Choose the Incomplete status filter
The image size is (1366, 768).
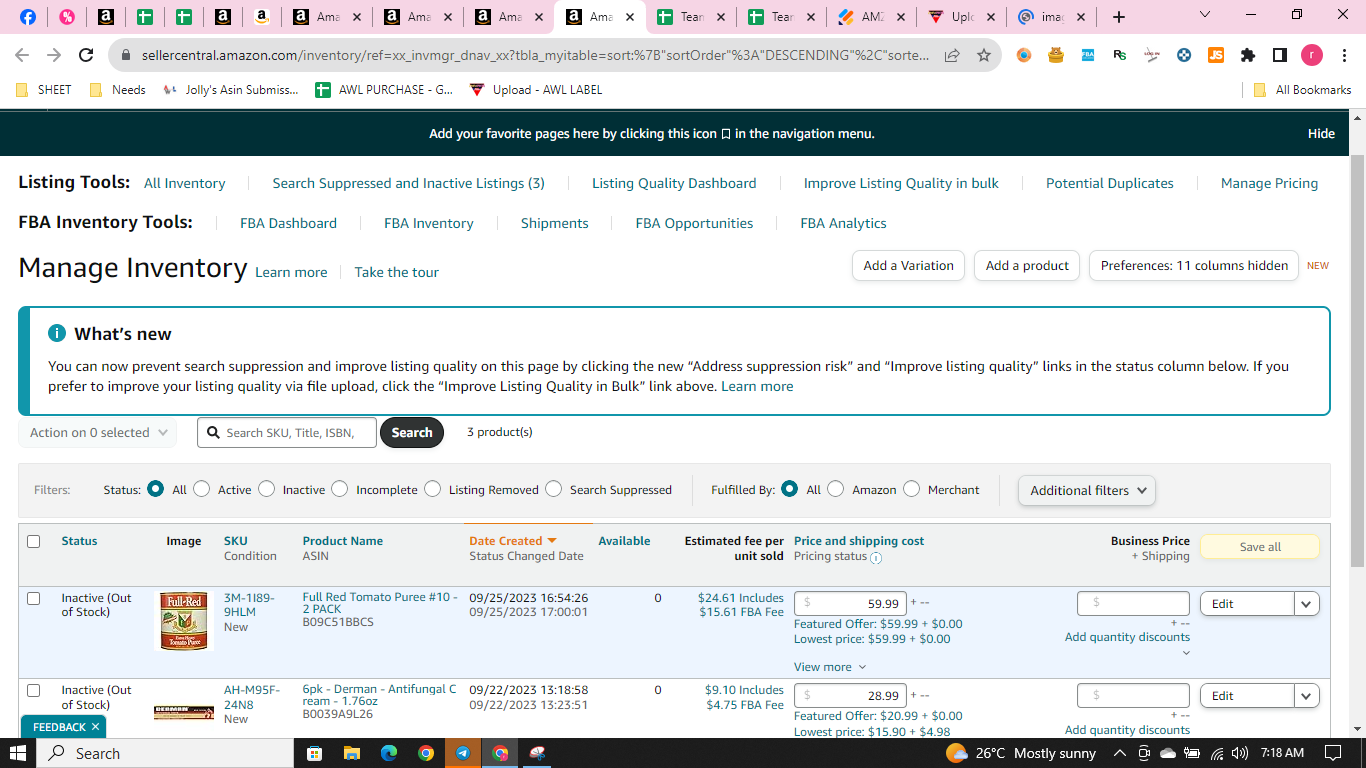point(340,489)
